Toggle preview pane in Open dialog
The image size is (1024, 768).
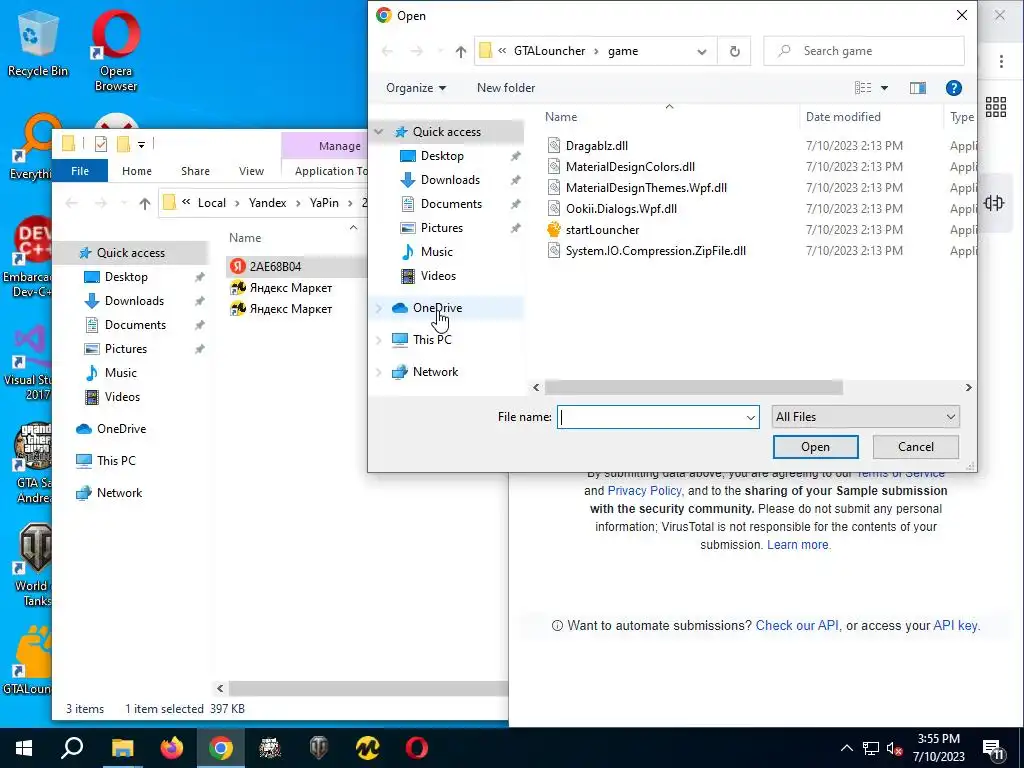click(x=918, y=88)
